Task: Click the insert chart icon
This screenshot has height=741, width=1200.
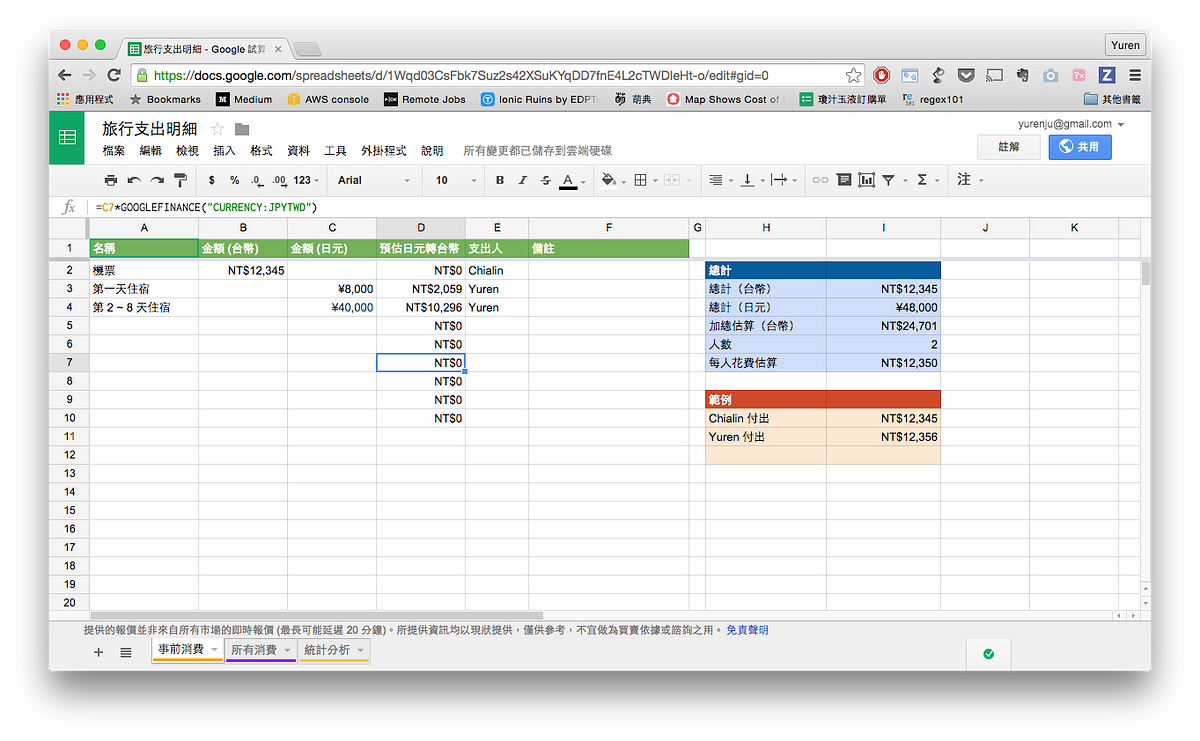Action: click(x=866, y=180)
